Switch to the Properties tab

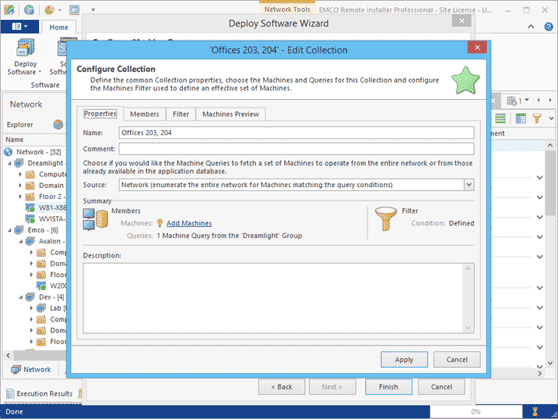tap(100, 114)
